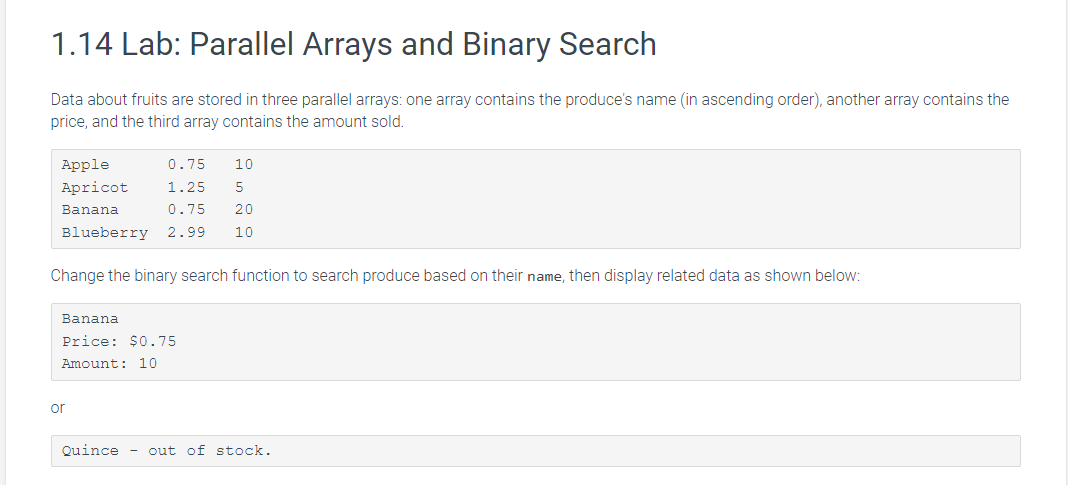Click the amount 10 in the Apple row
The image size is (1068, 485).
point(243,164)
